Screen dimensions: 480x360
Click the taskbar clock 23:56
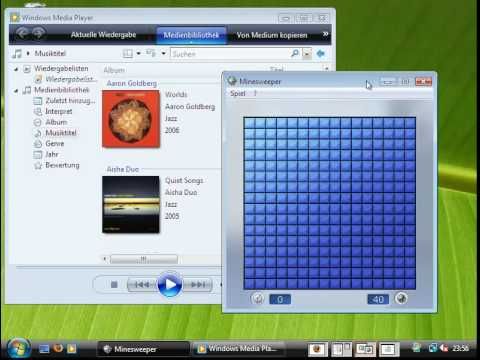460,348
